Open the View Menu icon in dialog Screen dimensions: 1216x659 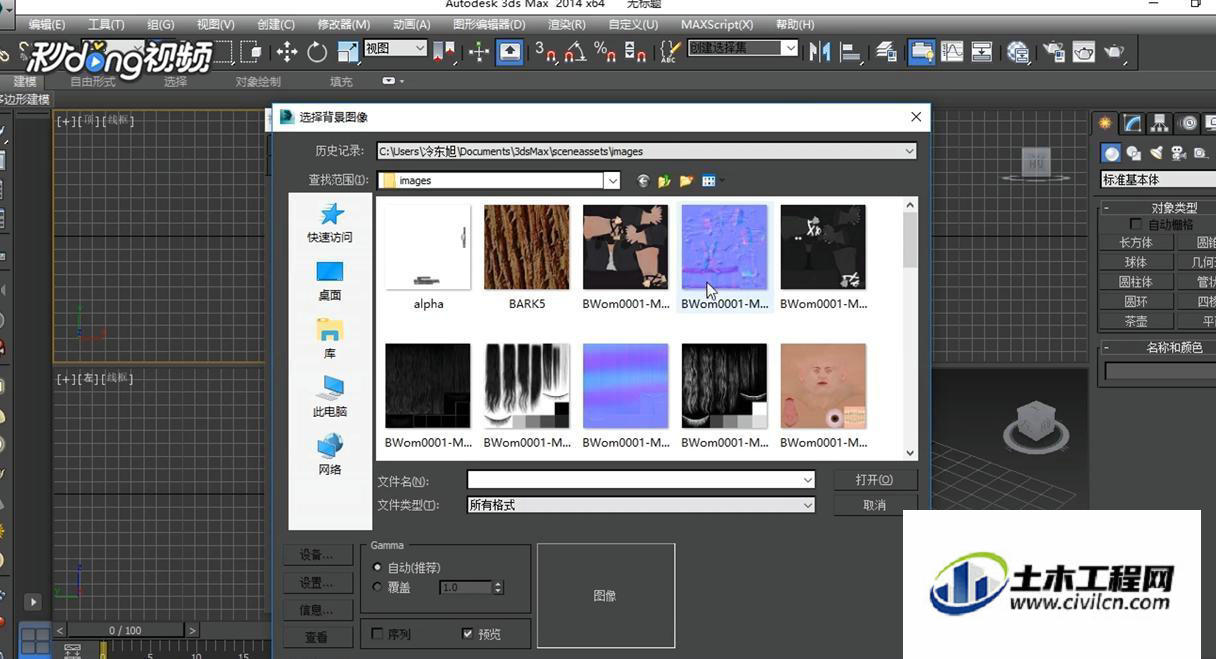click(710, 181)
